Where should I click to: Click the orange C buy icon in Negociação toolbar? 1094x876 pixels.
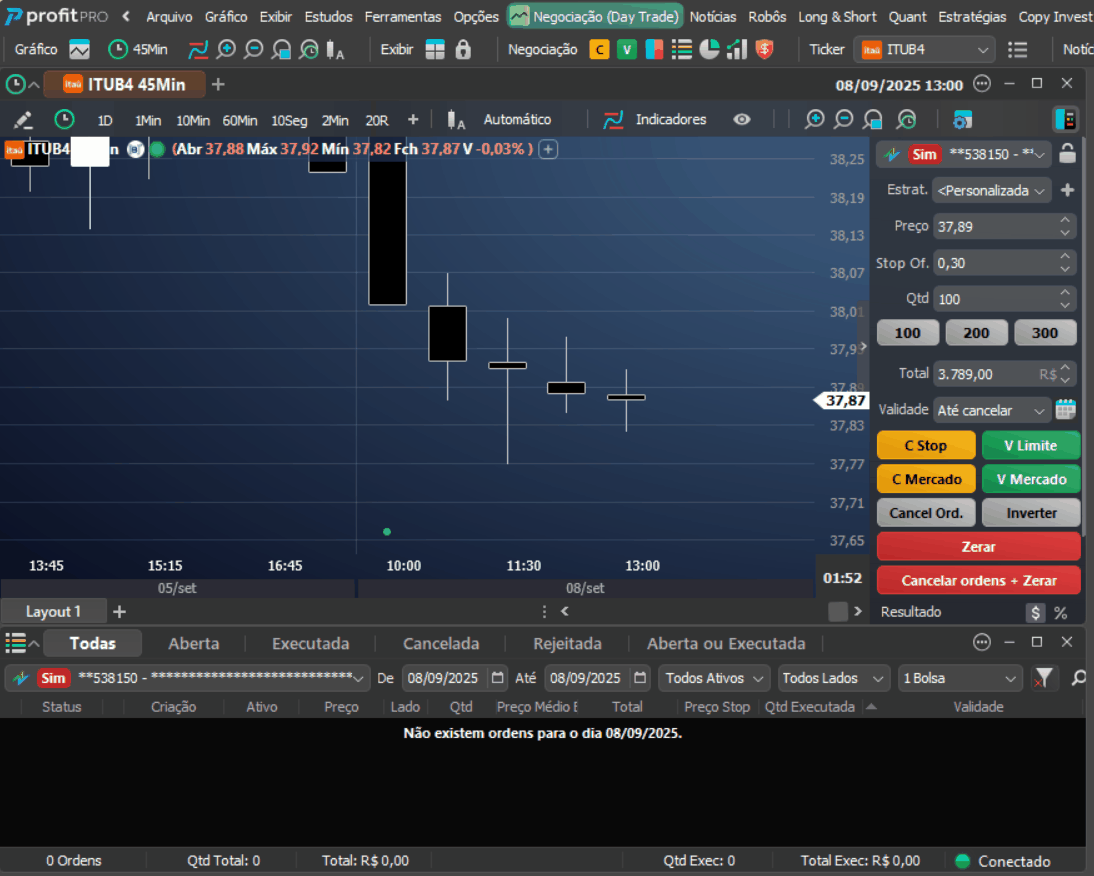[x=599, y=50]
